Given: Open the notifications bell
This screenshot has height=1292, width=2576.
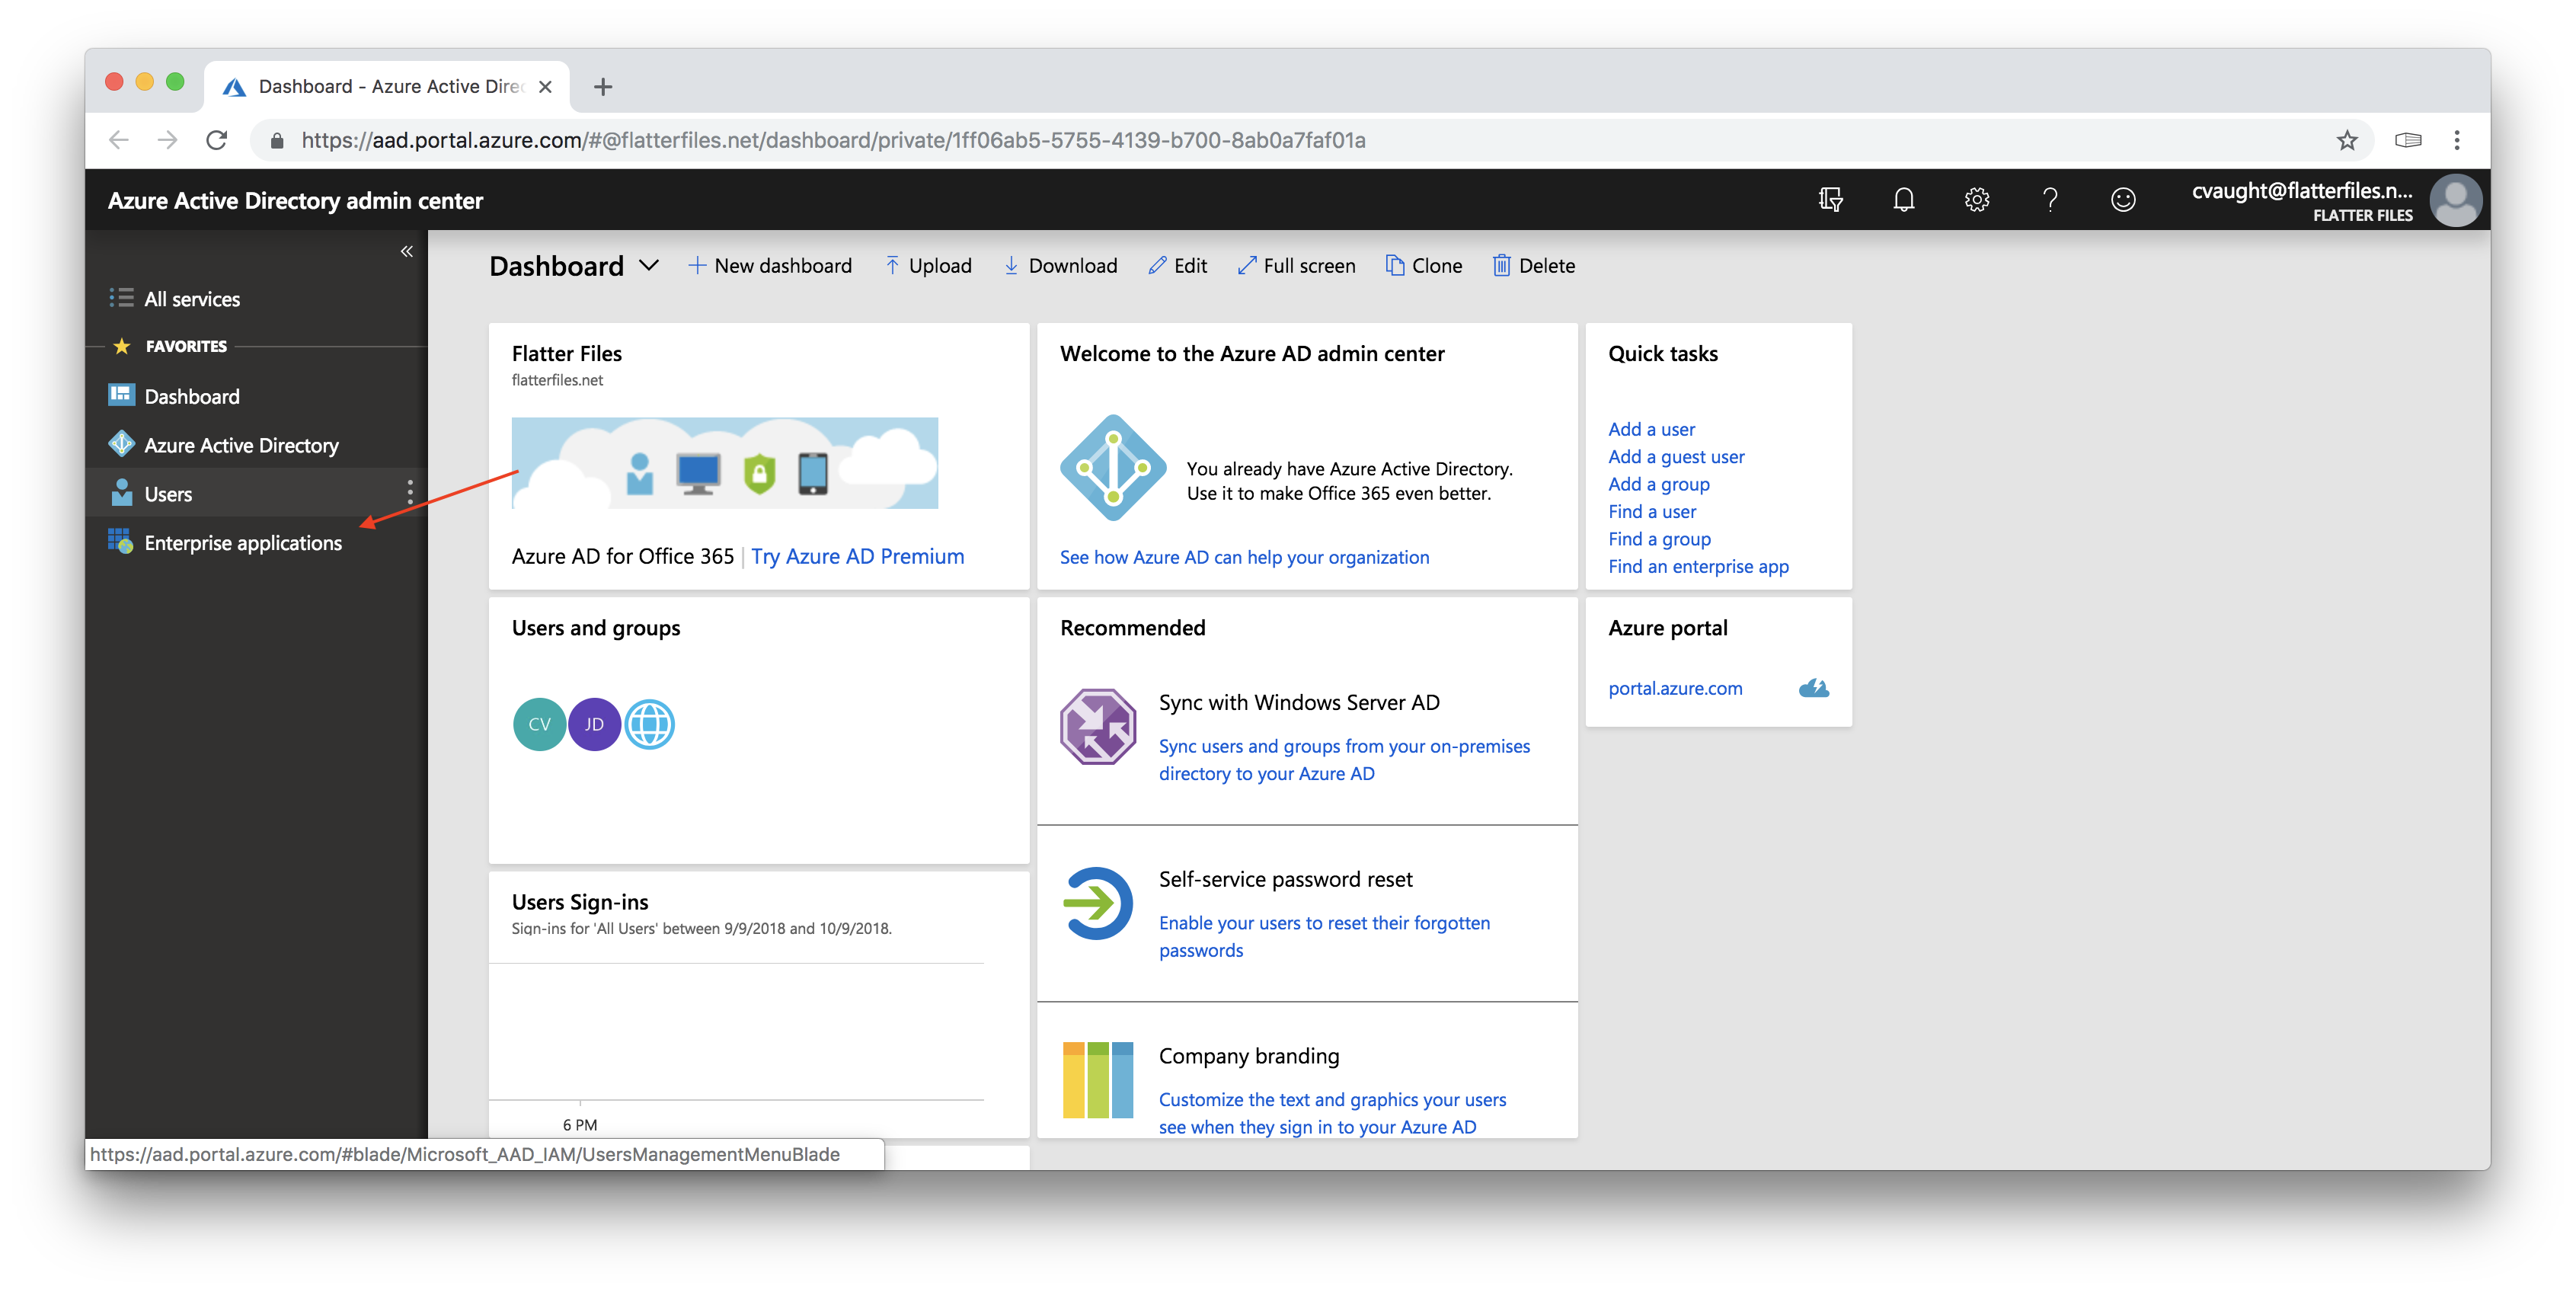Looking at the screenshot, I should (1903, 200).
